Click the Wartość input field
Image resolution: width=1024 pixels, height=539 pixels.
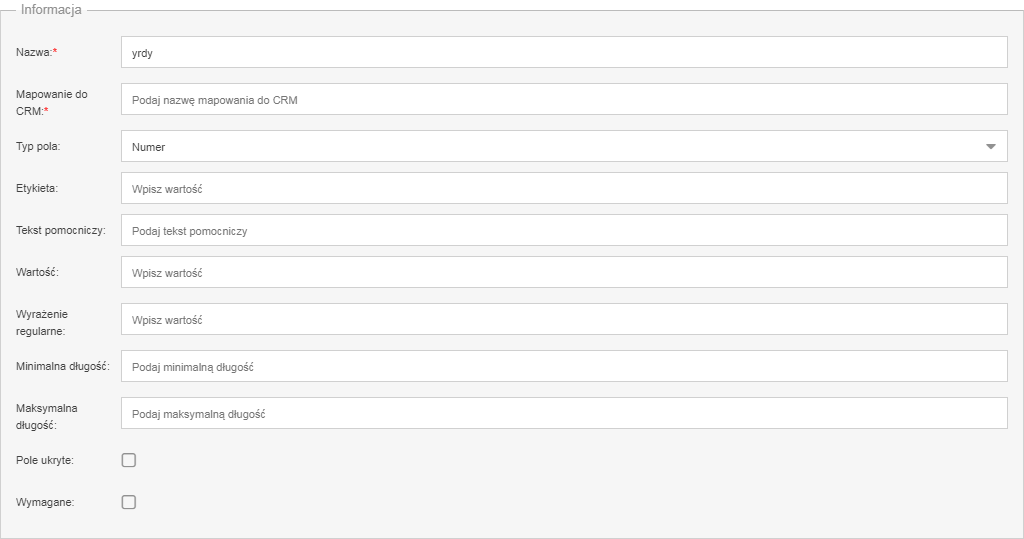coord(564,272)
